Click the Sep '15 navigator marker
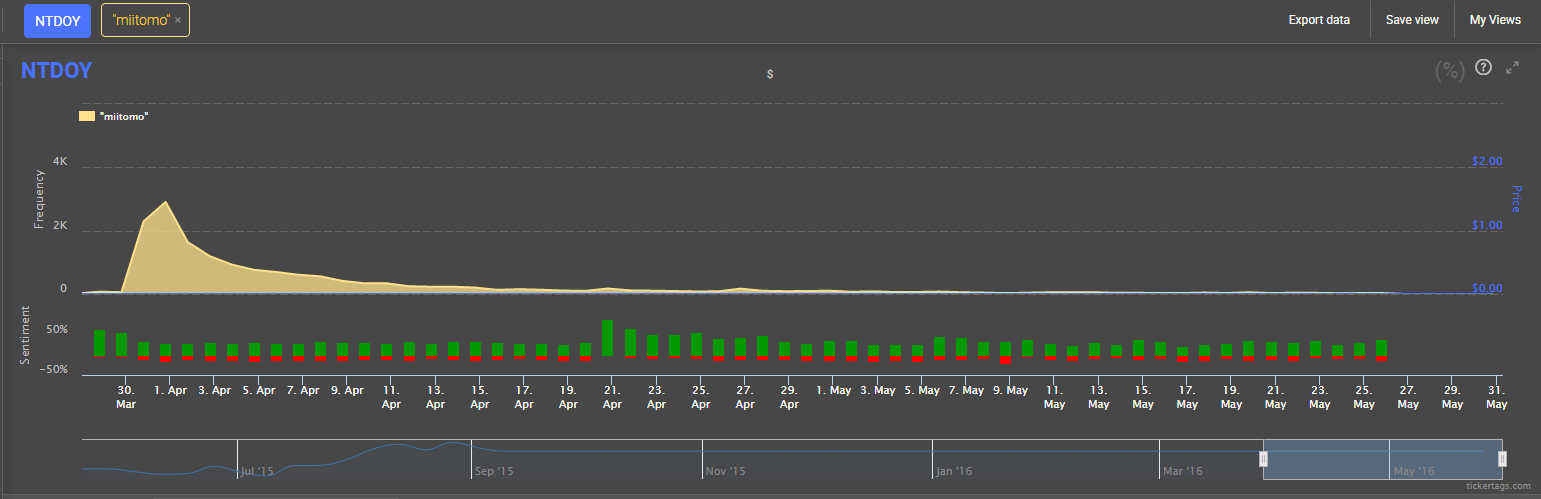The height and width of the screenshot is (499, 1541). (493, 470)
